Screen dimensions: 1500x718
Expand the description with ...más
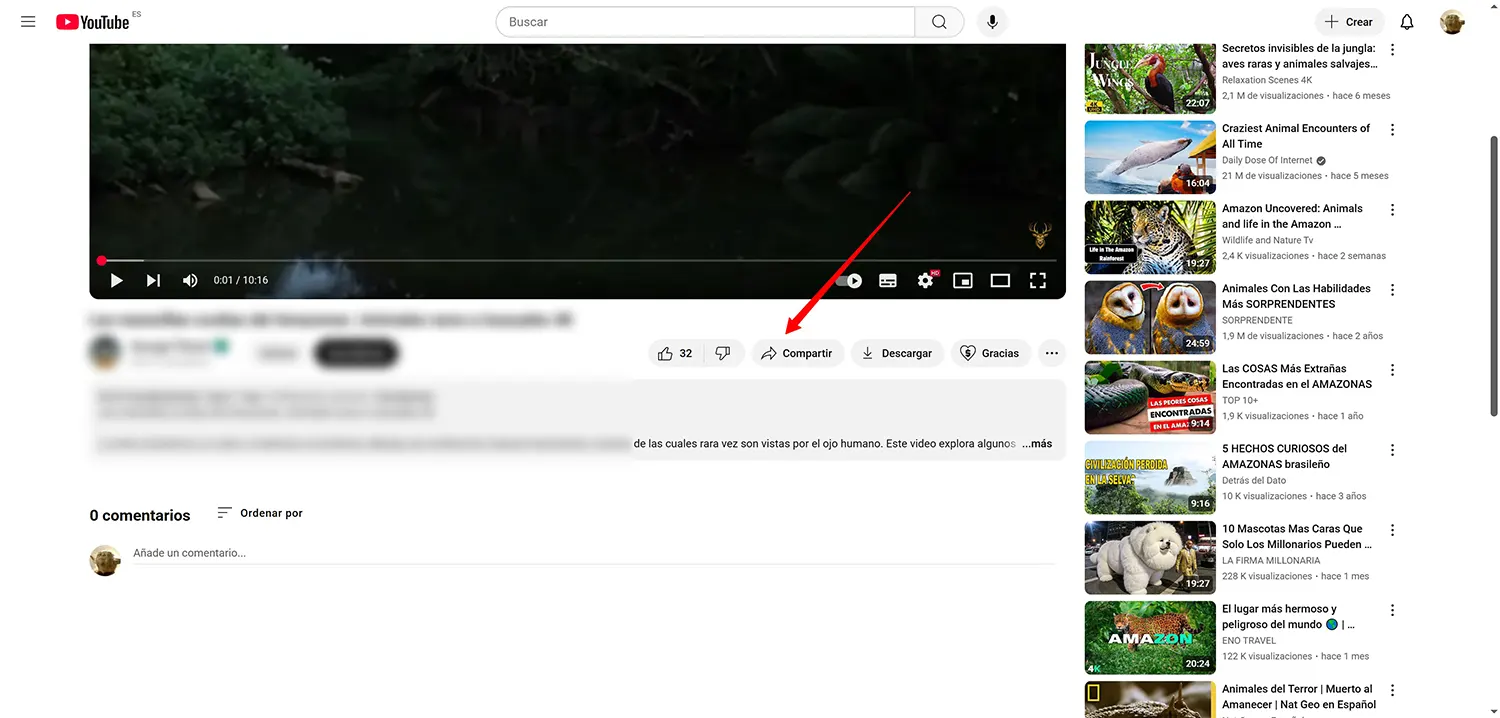pos(1036,443)
